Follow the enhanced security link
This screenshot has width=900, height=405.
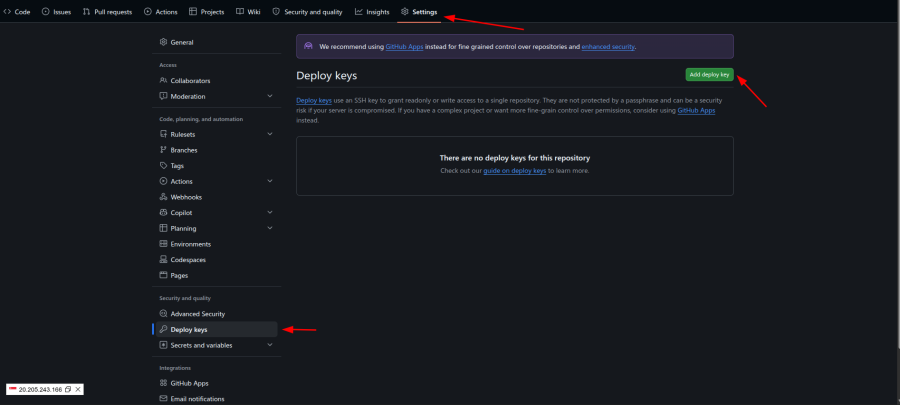608,46
